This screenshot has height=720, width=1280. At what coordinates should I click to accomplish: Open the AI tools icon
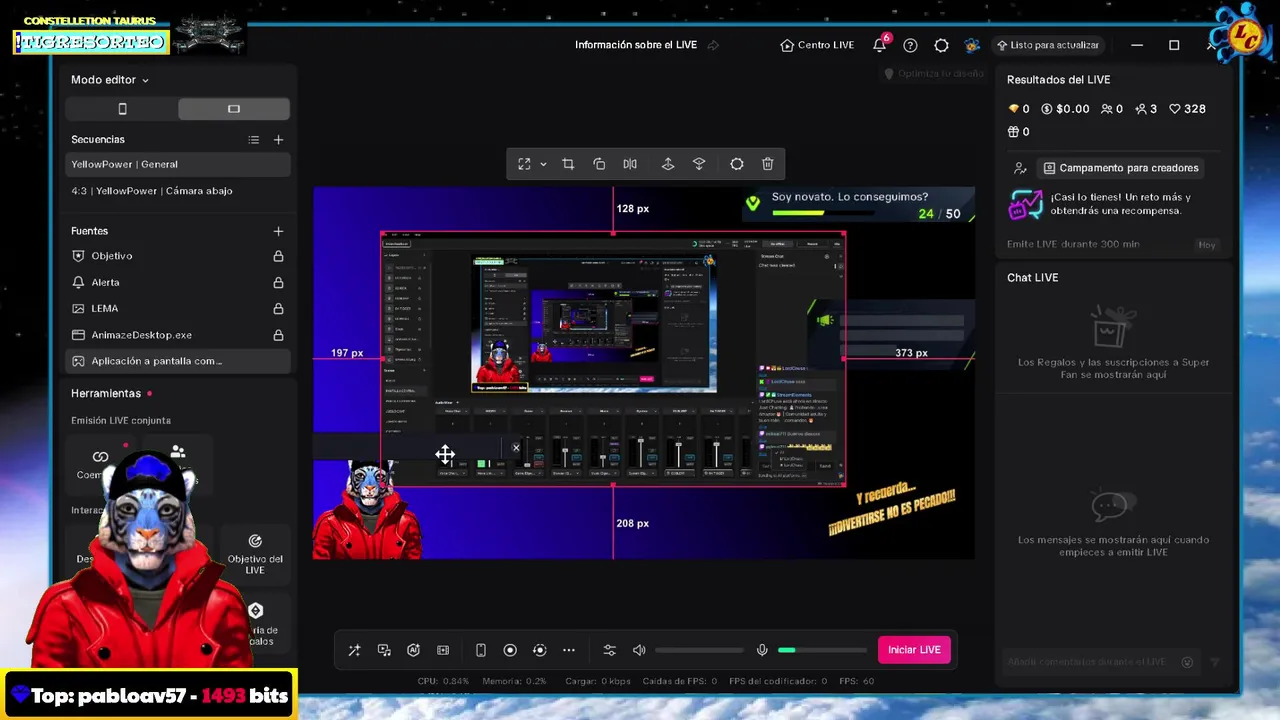[x=413, y=650]
